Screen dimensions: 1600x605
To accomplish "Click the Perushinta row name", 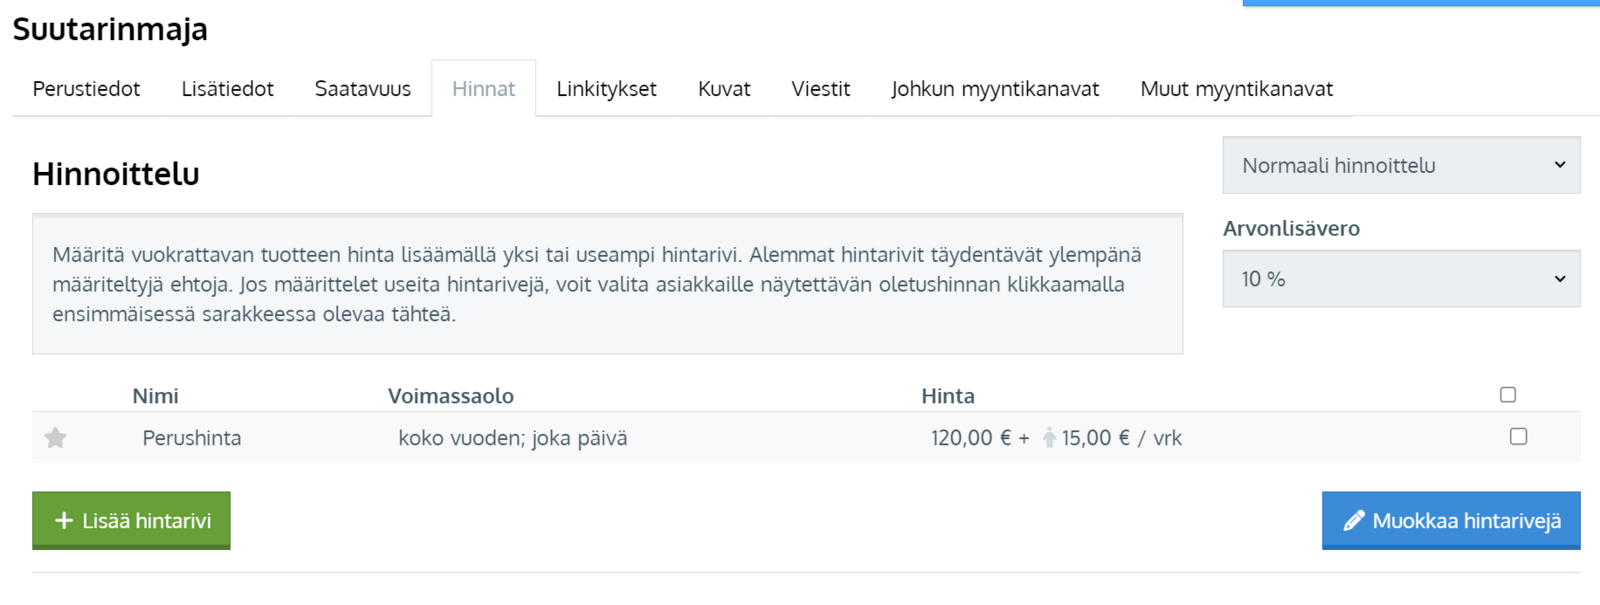I will (x=192, y=438).
